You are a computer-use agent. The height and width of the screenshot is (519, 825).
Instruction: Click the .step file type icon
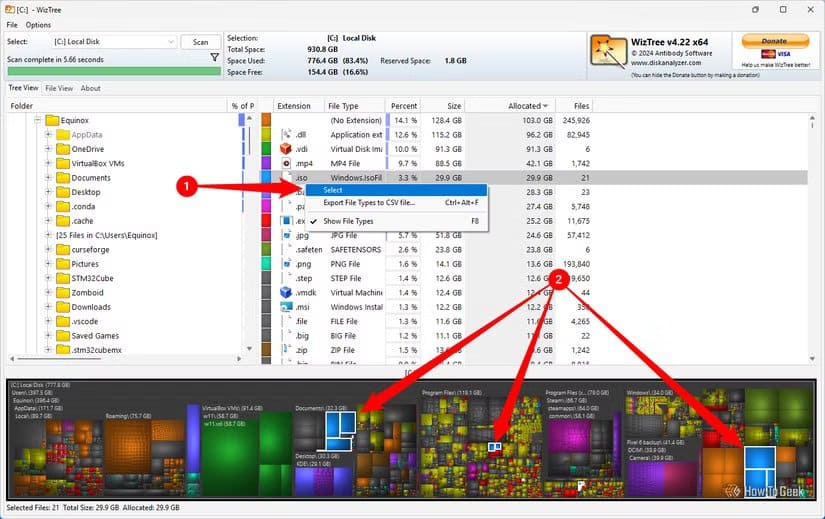286,278
